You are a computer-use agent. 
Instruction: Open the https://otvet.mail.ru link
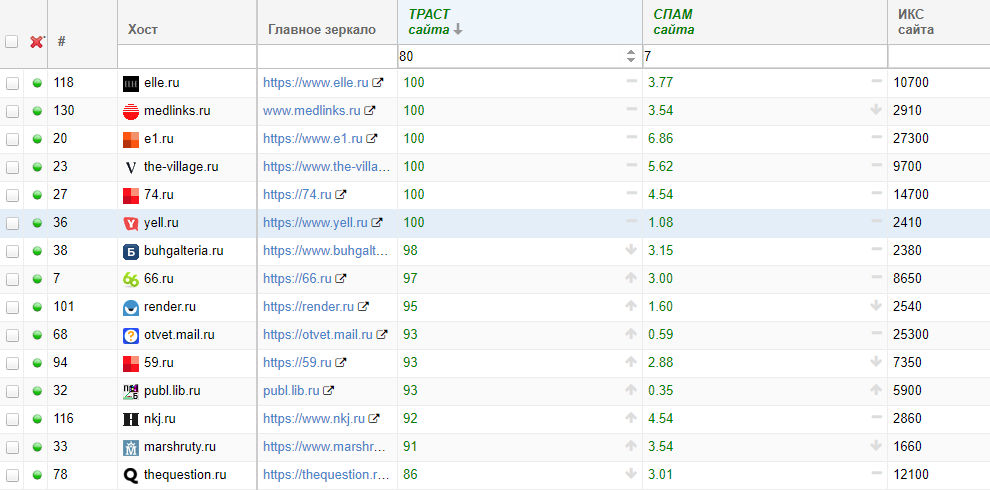click(318, 335)
